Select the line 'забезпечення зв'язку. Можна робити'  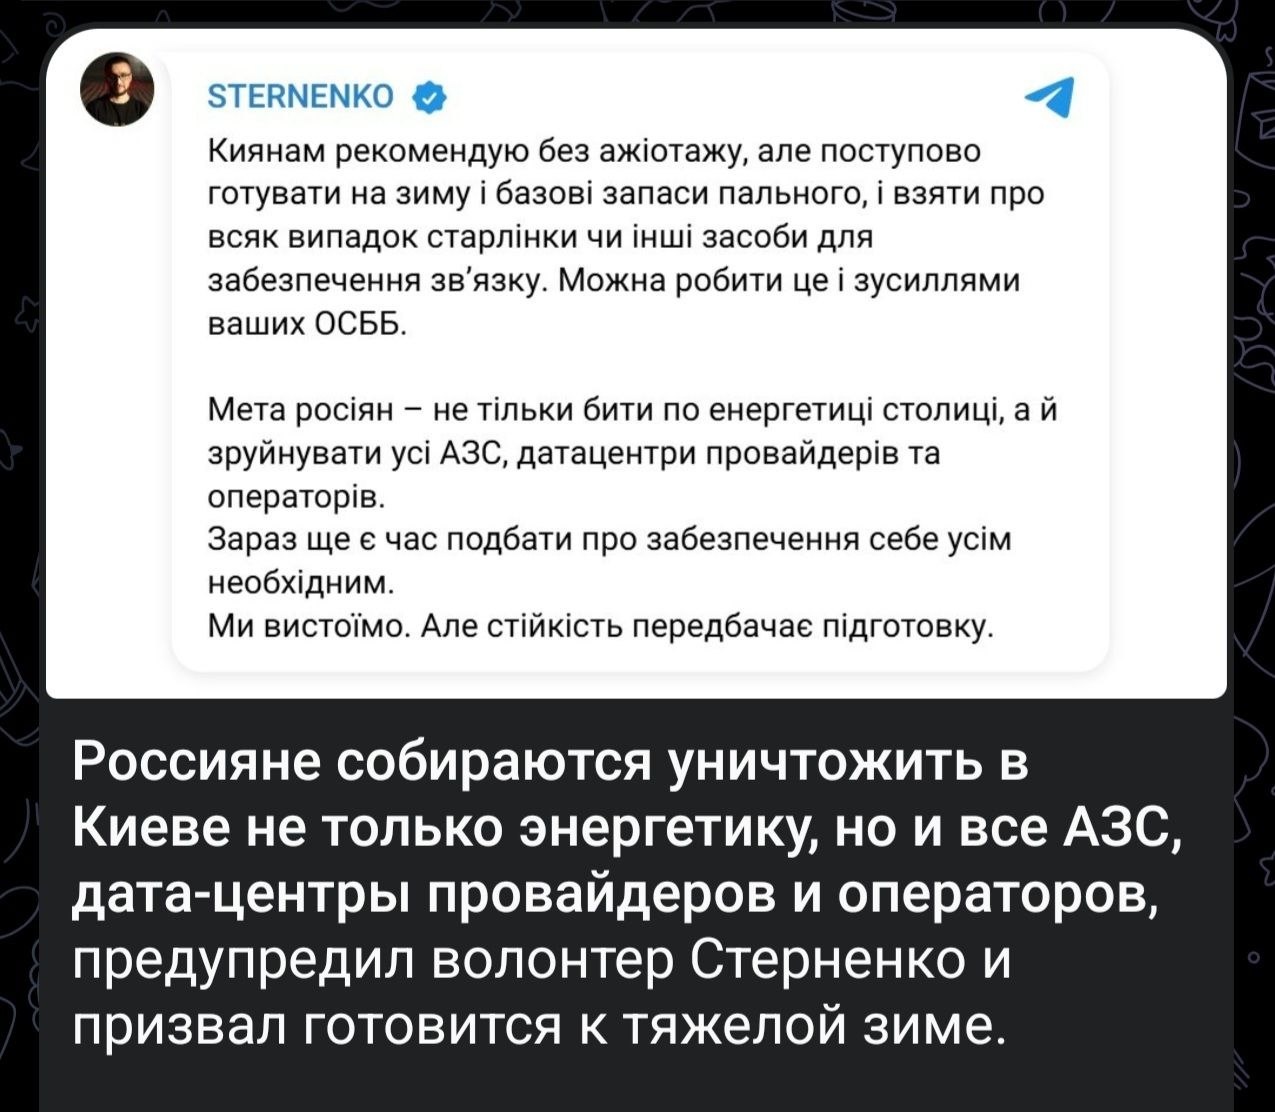pyautogui.click(x=613, y=282)
